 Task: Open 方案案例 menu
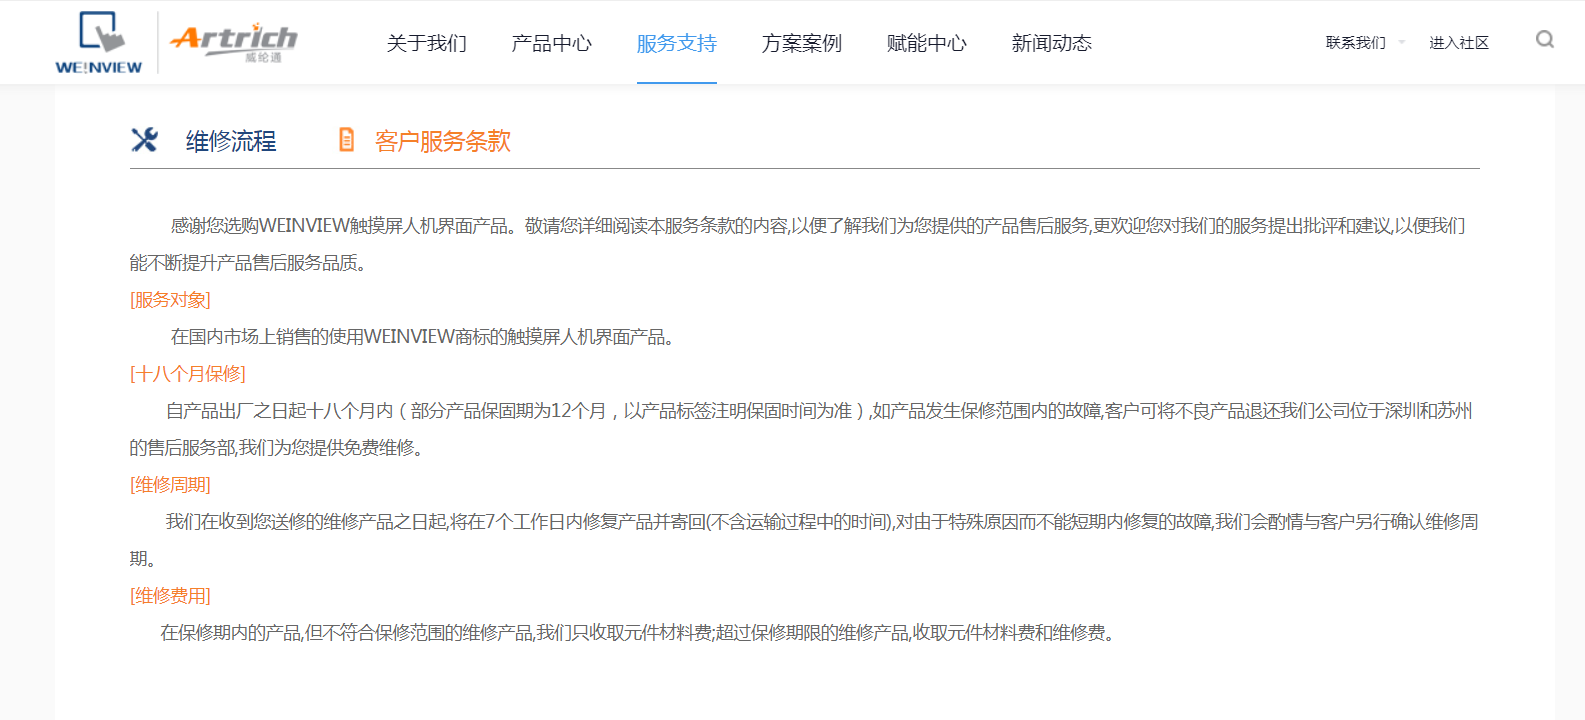pos(802,43)
